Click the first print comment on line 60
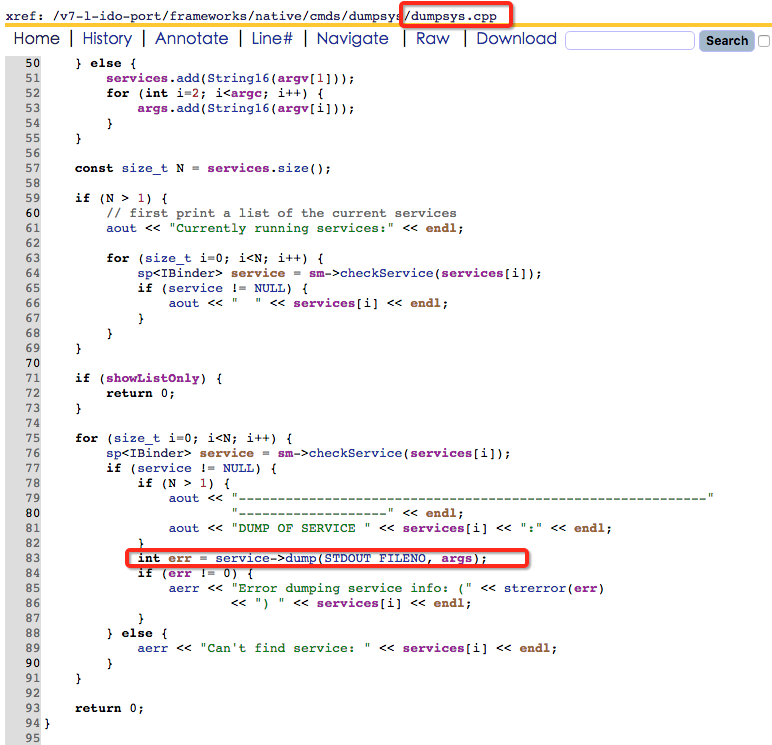This screenshot has height=745, width=772. click(x=281, y=213)
